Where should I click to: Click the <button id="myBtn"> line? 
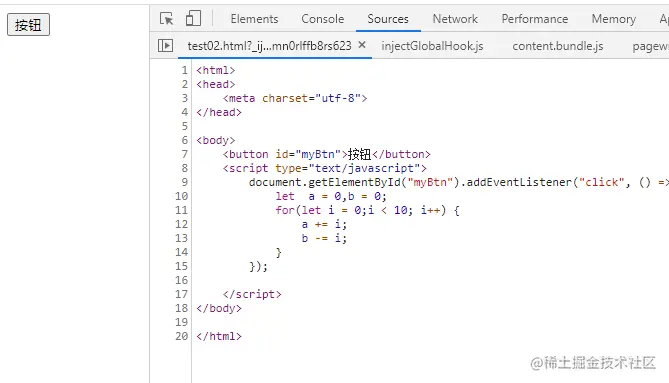326,154
